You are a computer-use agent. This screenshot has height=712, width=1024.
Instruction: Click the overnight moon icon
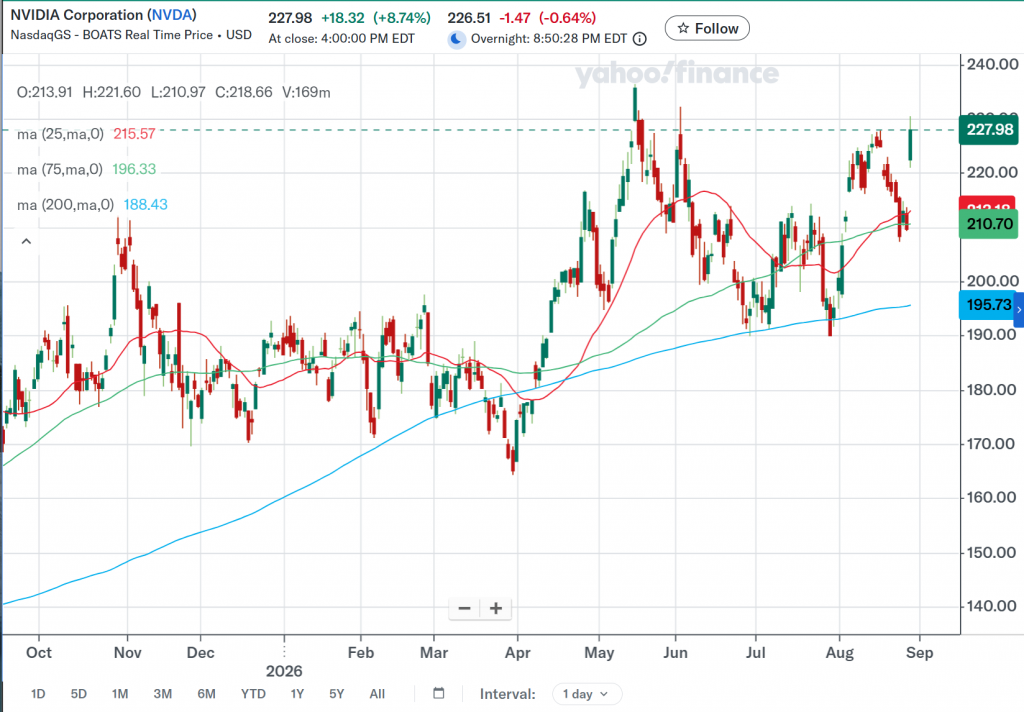point(456,40)
